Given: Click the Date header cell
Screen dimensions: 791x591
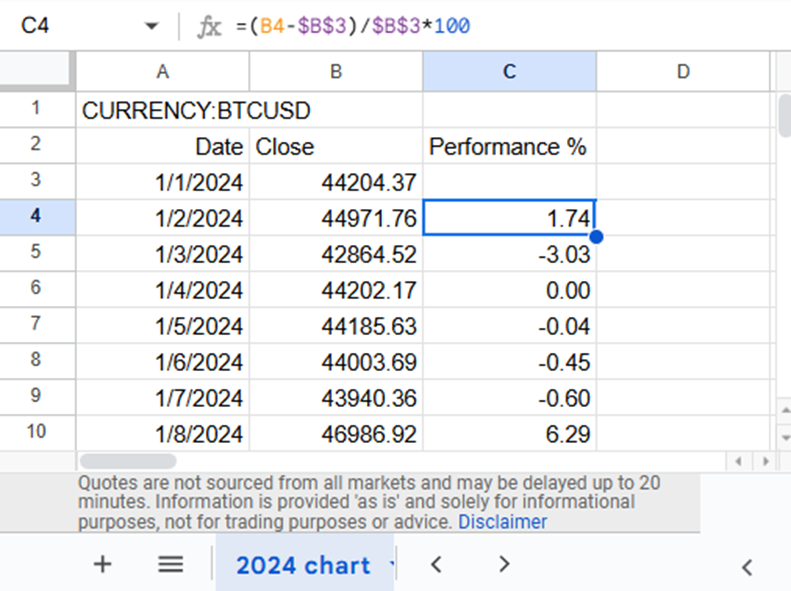Looking at the screenshot, I should pos(162,146).
